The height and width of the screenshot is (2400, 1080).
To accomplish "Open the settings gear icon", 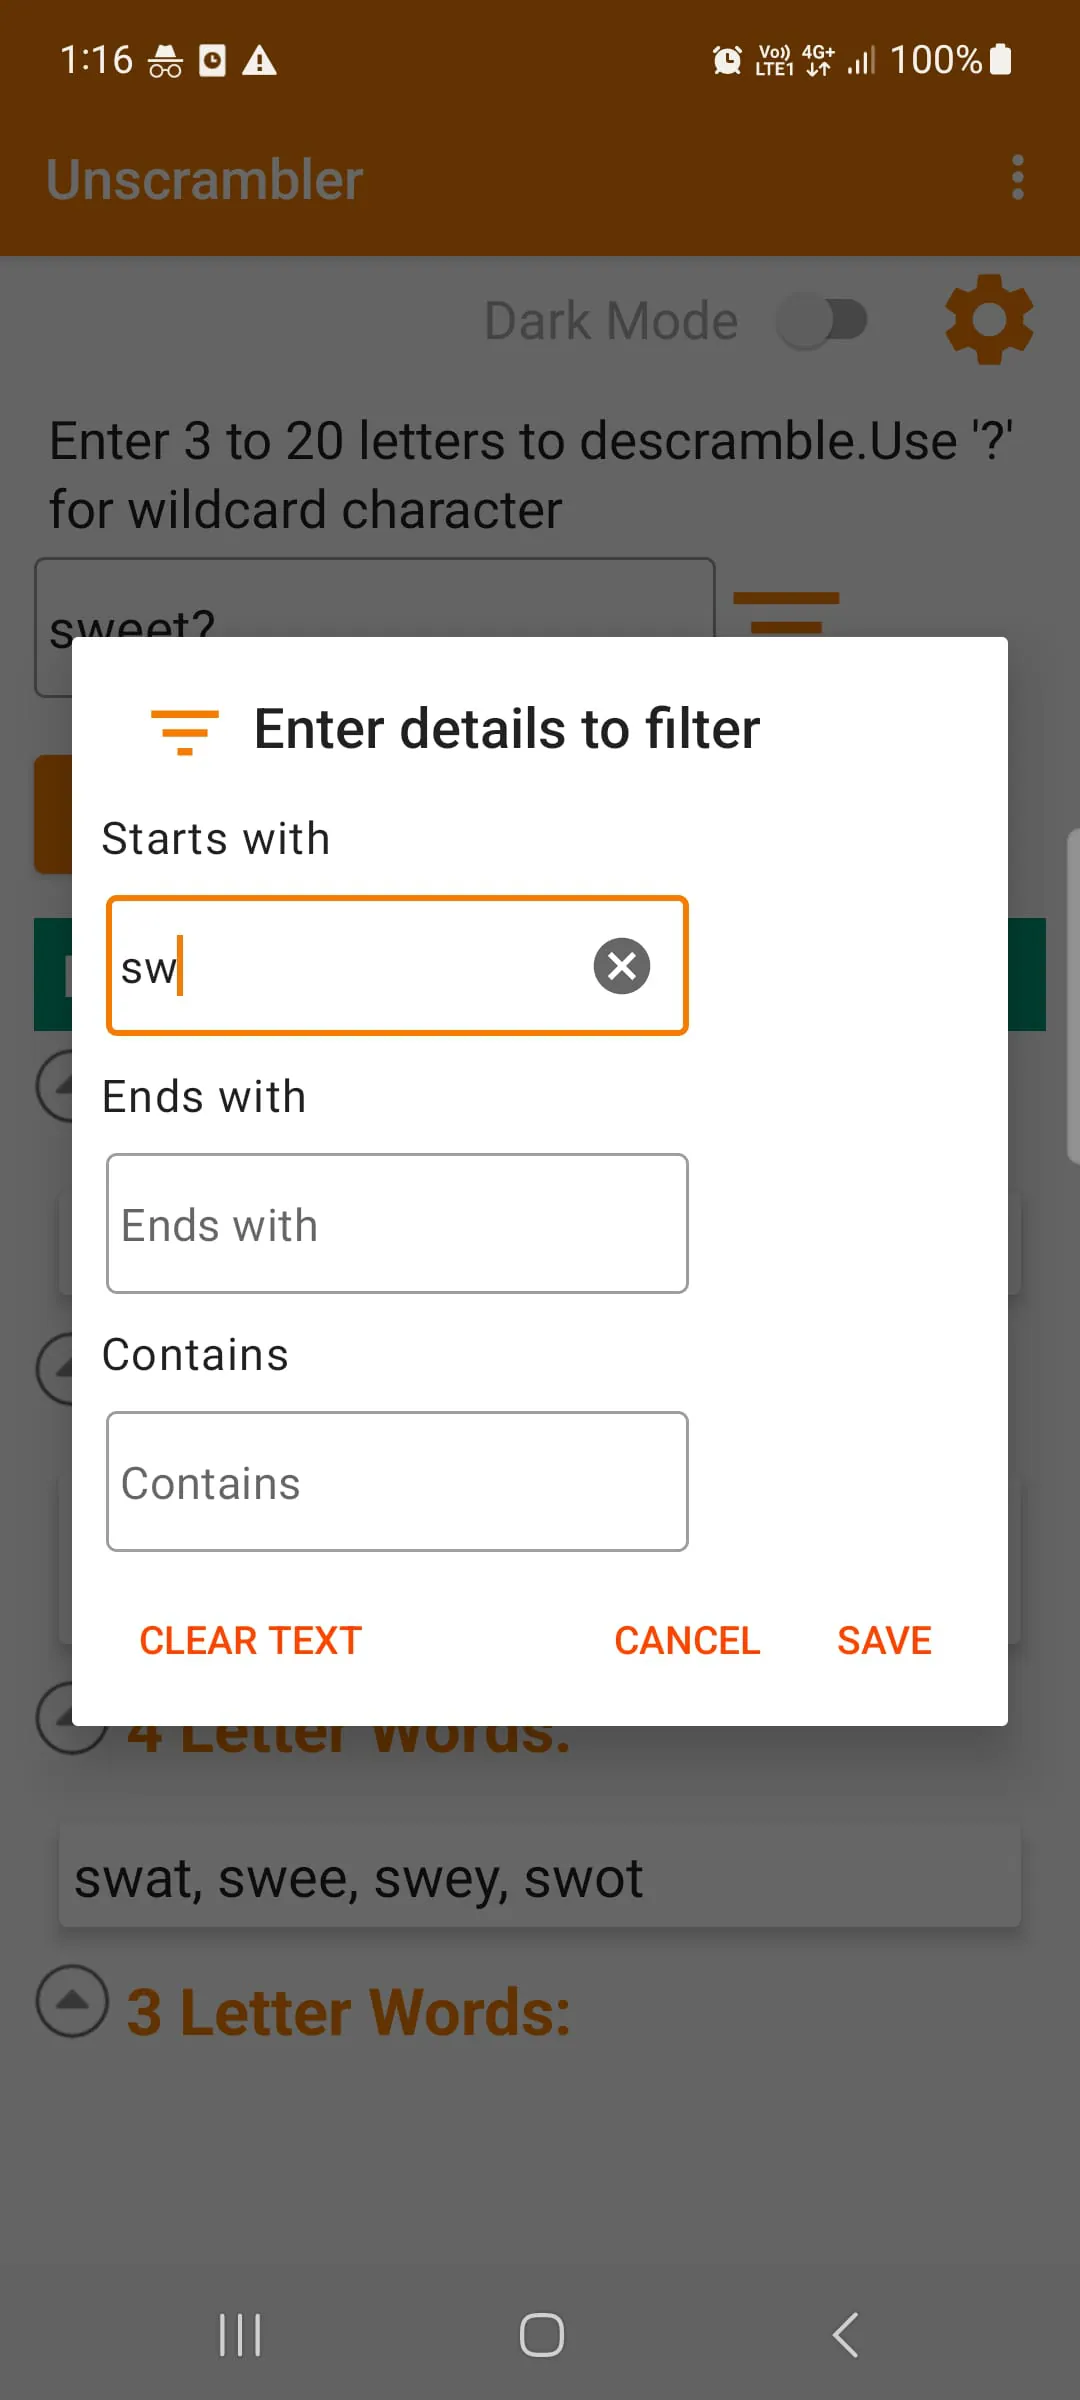I will tap(988, 320).
